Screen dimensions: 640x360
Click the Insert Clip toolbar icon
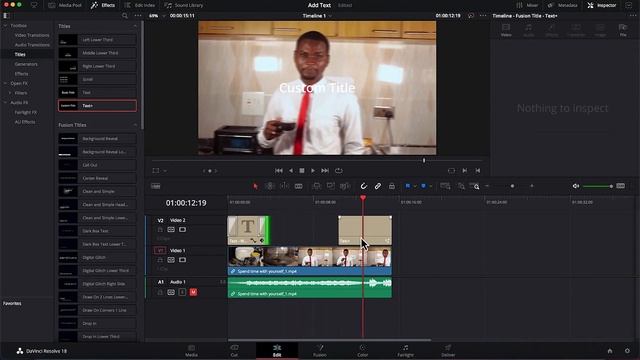point(316,186)
